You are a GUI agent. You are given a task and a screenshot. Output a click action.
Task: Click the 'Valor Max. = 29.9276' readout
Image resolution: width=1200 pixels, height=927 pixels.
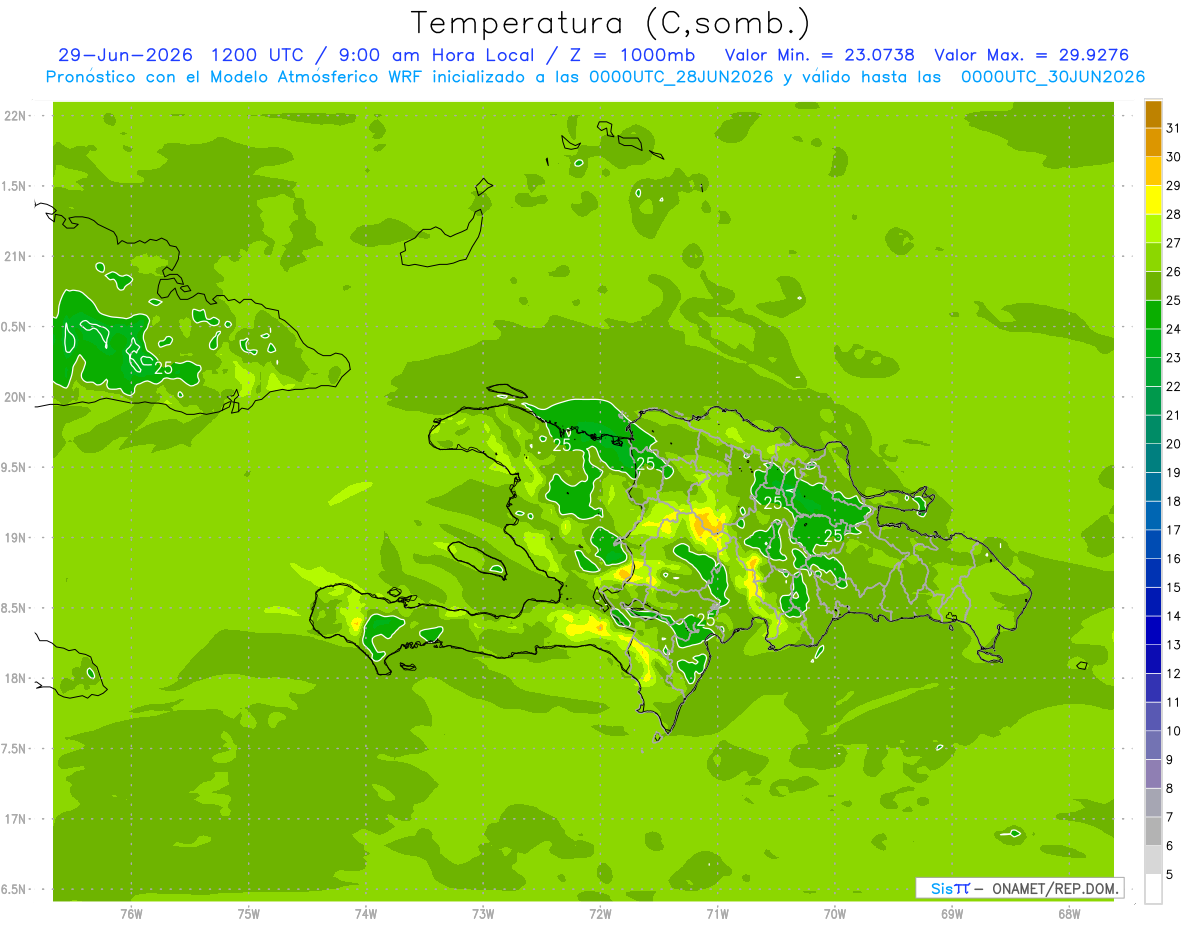[x=1032, y=55]
